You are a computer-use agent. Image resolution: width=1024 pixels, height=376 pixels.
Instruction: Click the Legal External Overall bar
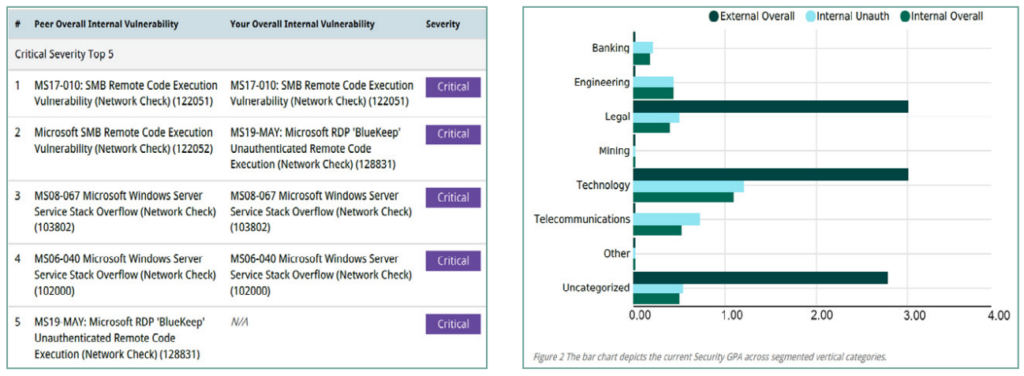coord(771,106)
